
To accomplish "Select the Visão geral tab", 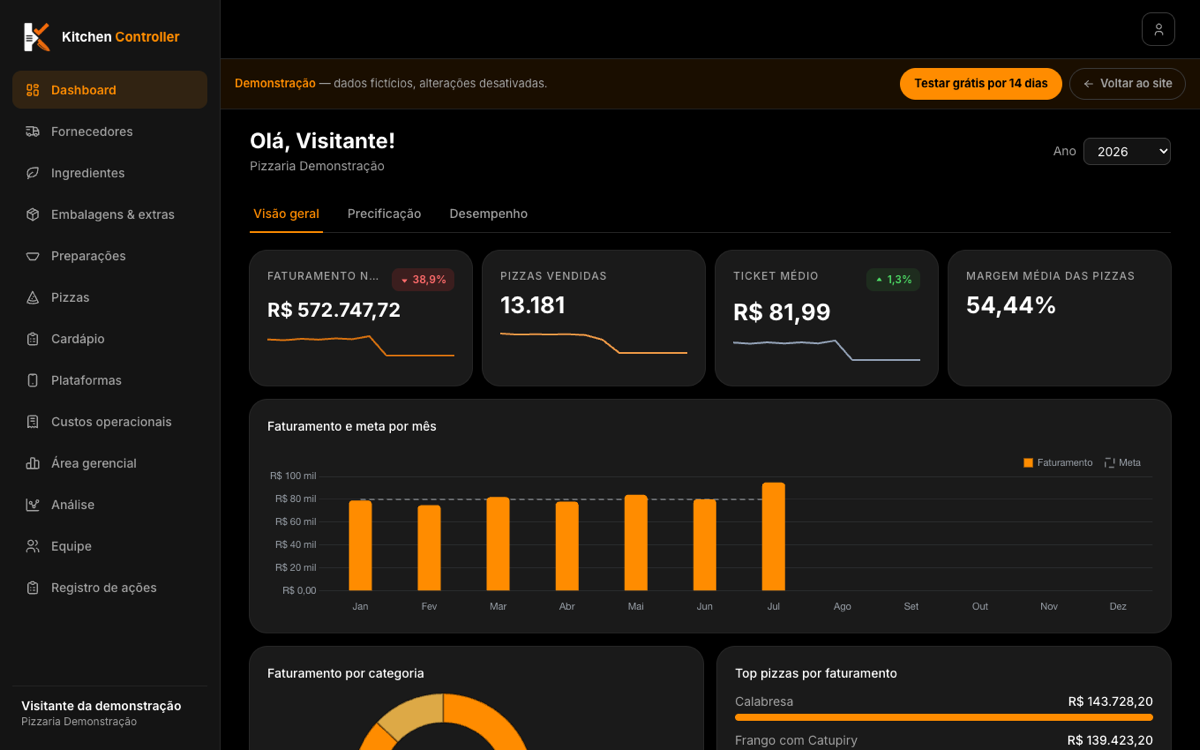I will point(286,214).
